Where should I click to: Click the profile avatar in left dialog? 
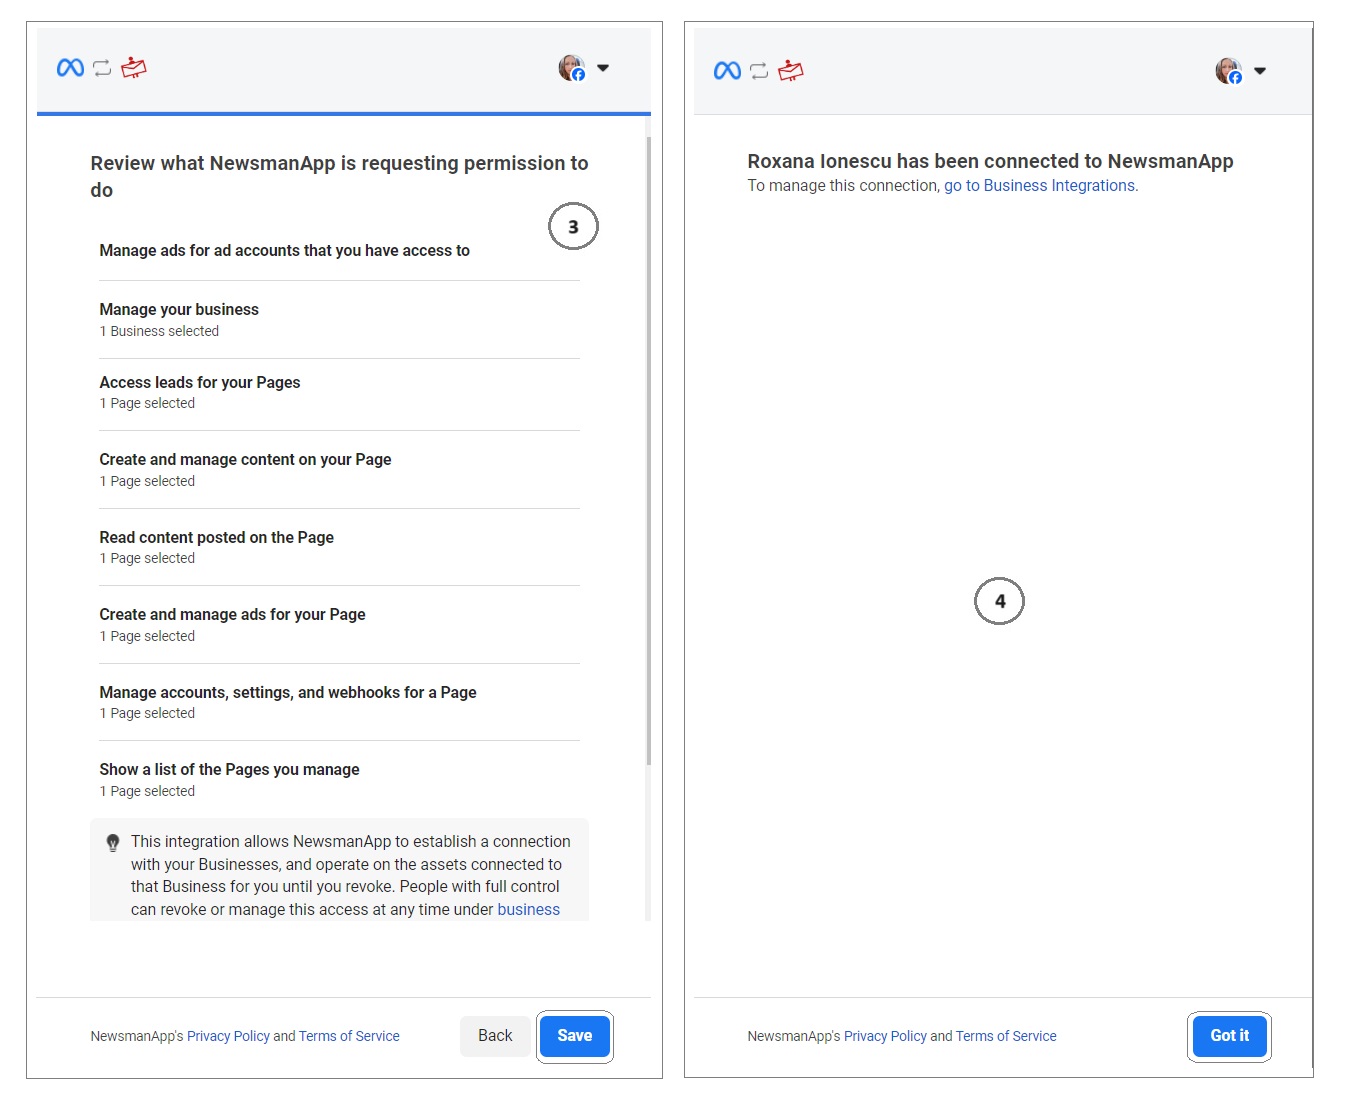[x=572, y=68]
